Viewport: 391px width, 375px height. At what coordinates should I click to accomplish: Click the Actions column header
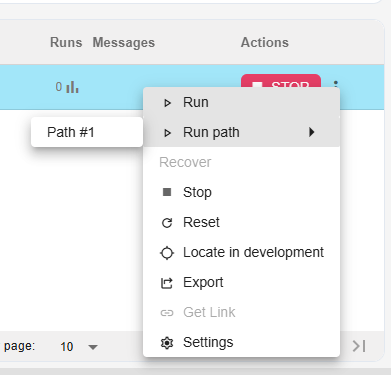[265, 42]
